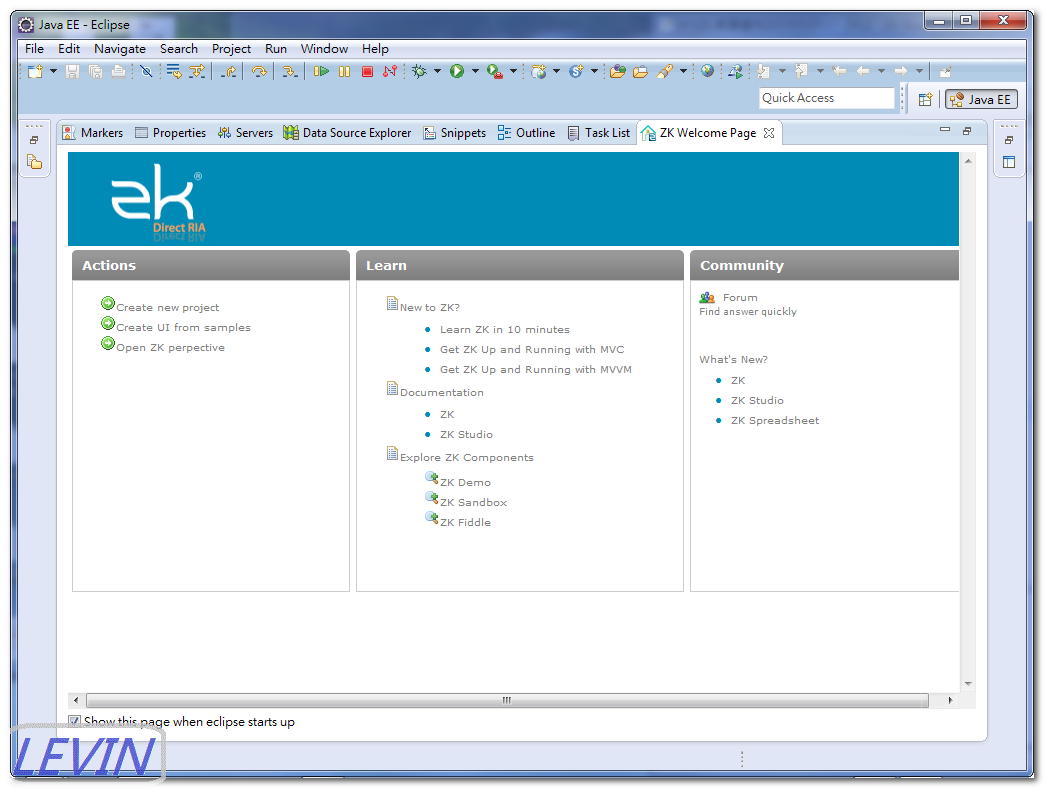Viewport: 1045px width, 789px height.
Task: Click the yellow Suspend debug icon
Action: (344, 71)
